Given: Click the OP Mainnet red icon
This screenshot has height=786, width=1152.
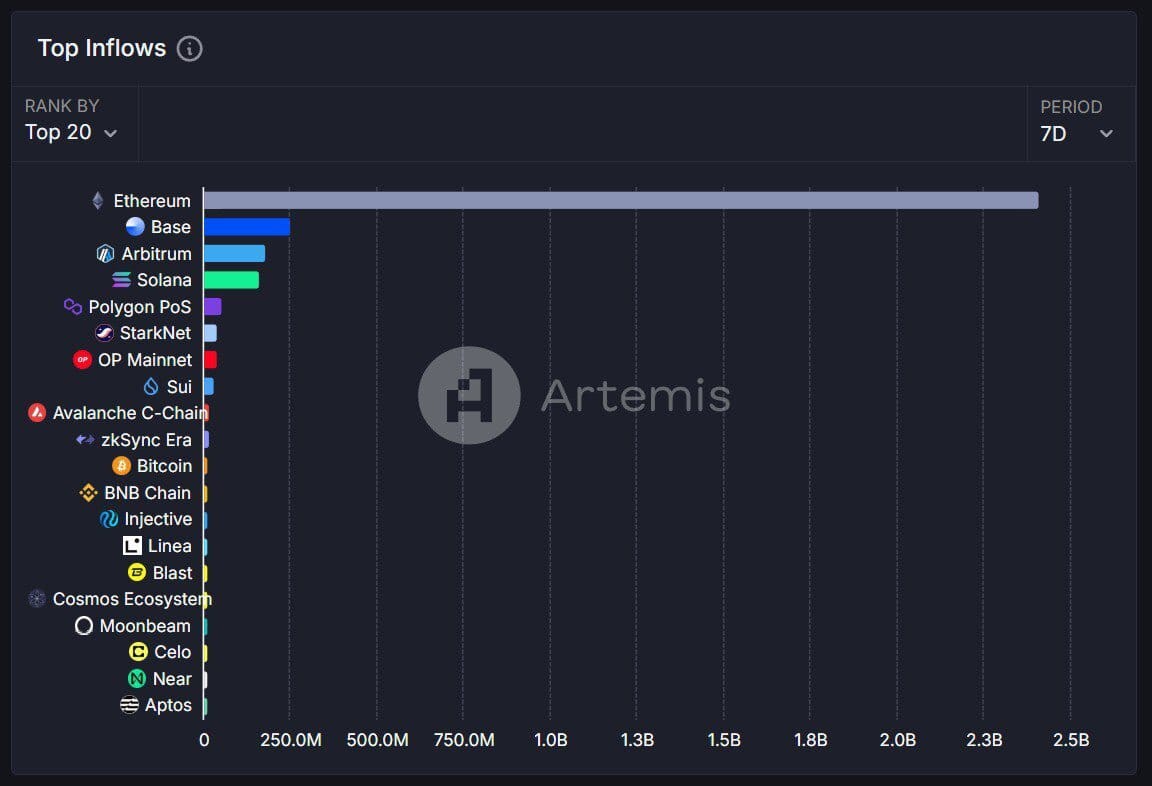Looking at the screenshot, I should 82,360.
